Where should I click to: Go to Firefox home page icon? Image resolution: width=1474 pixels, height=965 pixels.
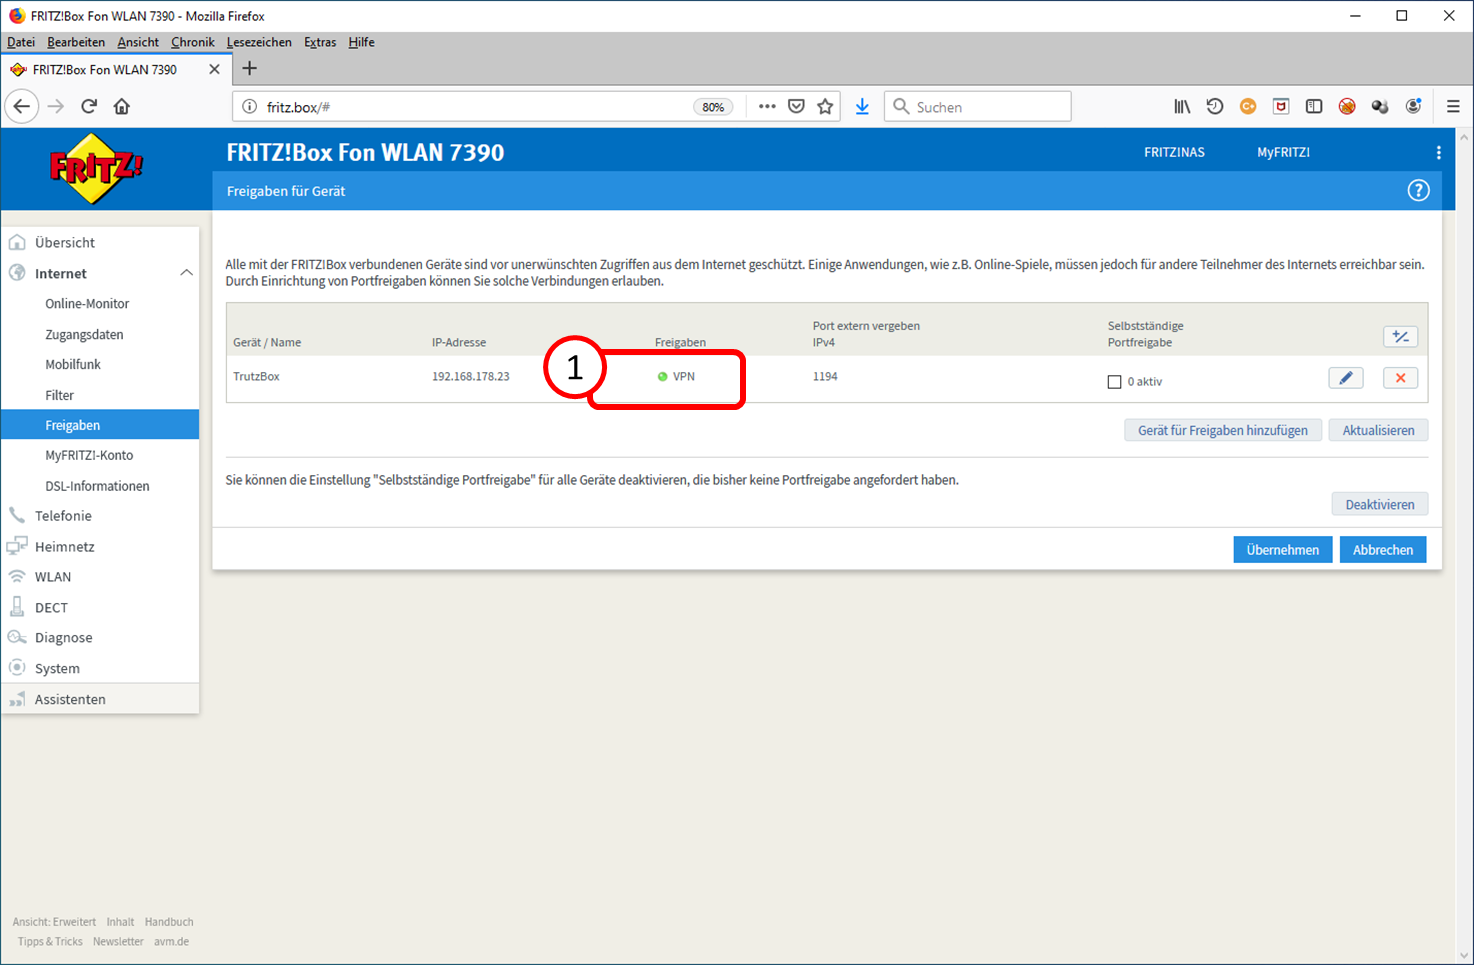coord(122,107)
